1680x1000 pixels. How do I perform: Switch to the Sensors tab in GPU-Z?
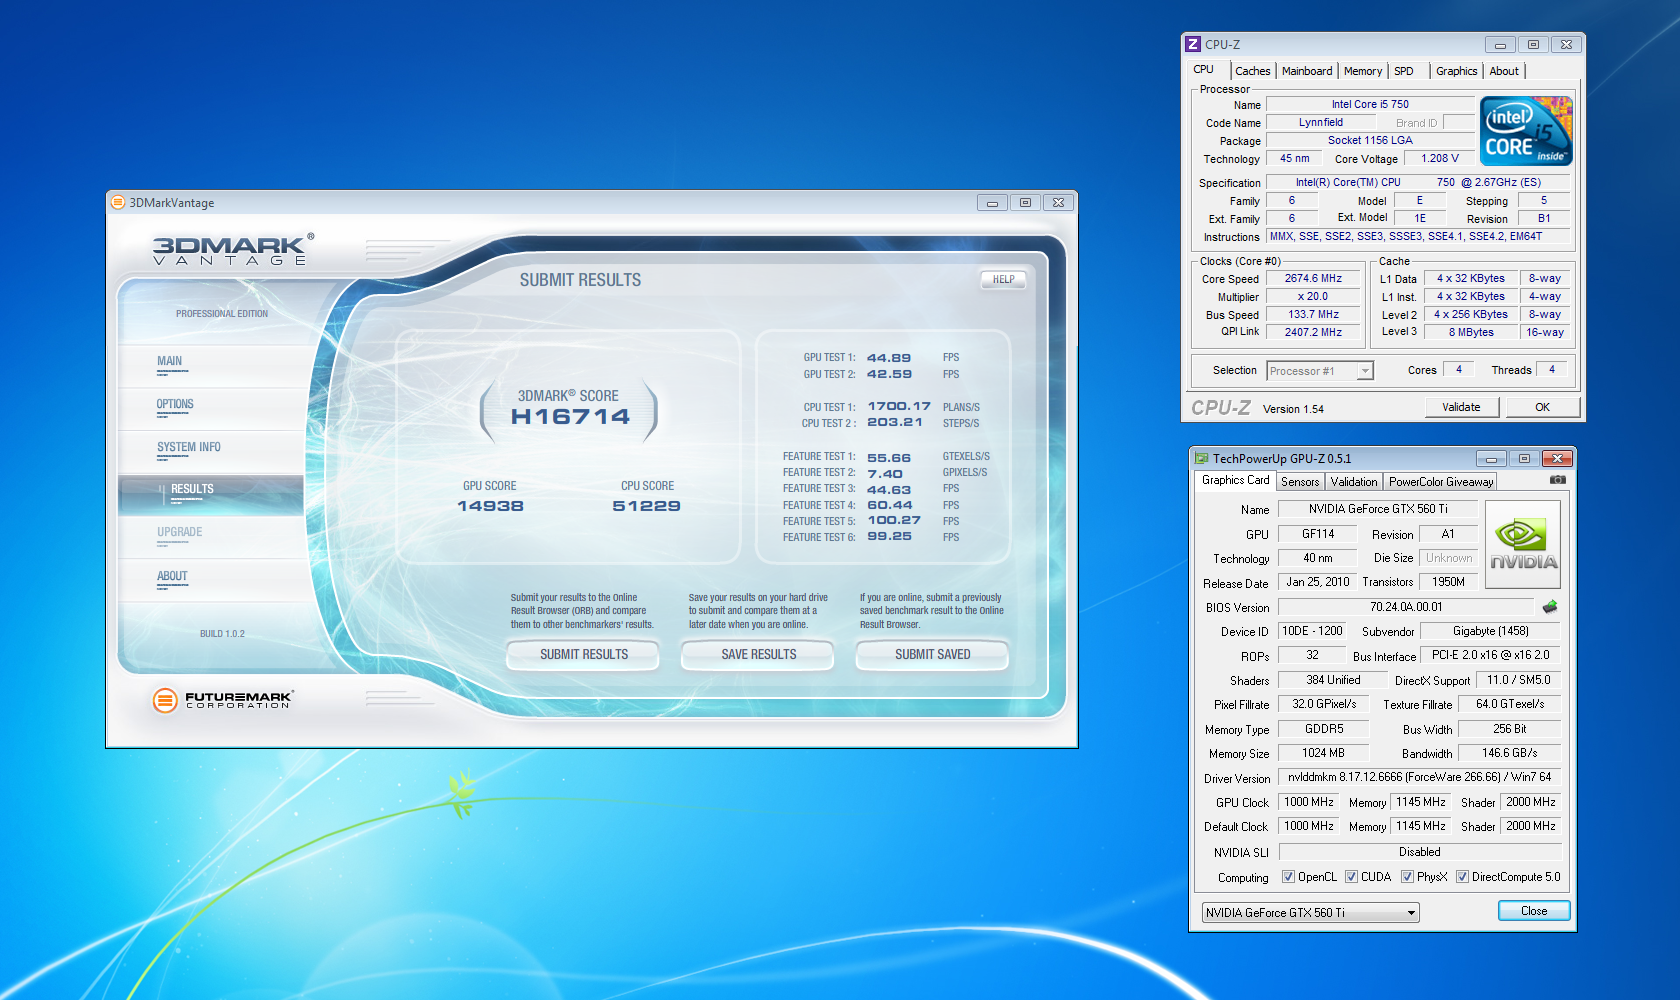tap(1300, 482)
